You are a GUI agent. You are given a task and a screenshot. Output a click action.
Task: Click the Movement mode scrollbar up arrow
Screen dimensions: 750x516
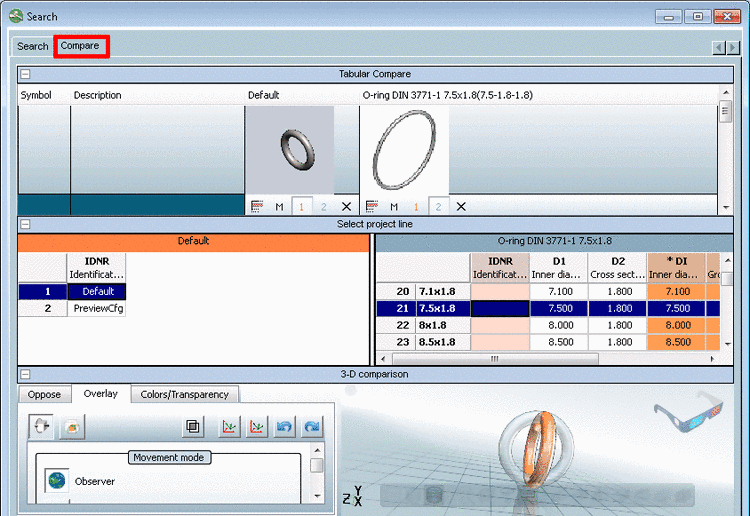tap(317, 450)
